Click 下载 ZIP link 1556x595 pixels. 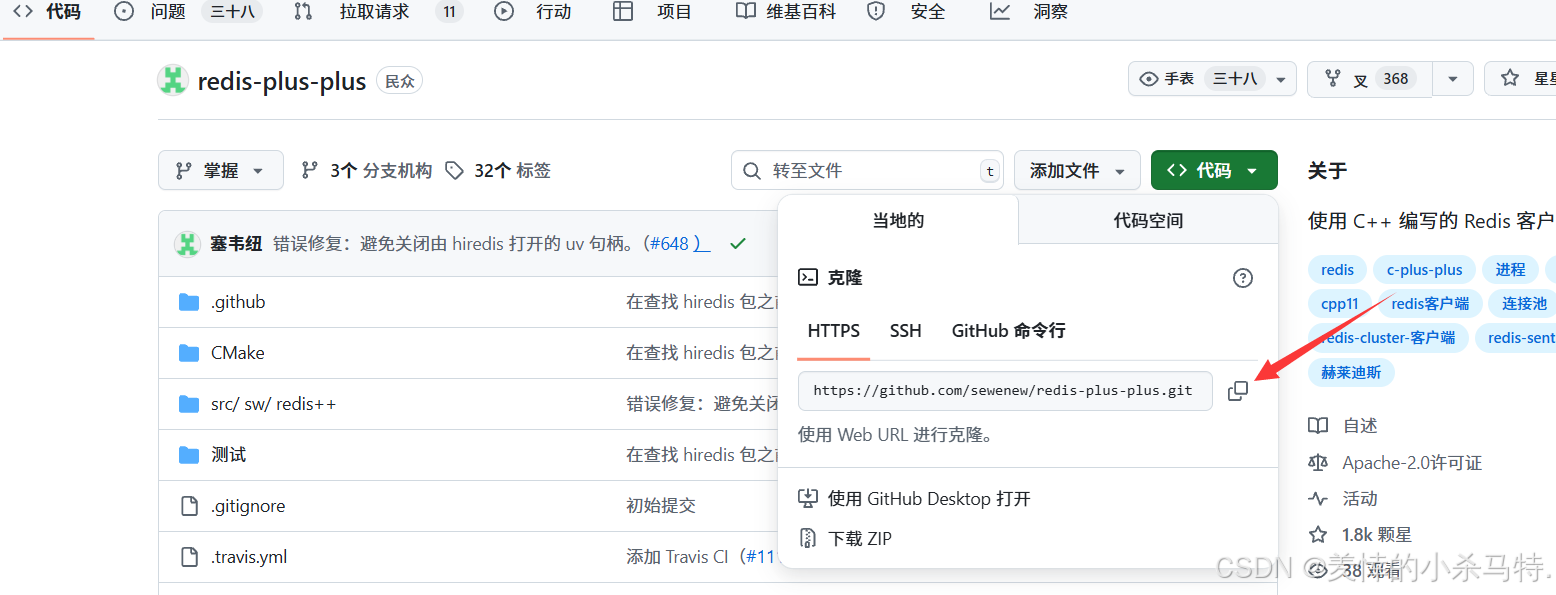point(860,539)
